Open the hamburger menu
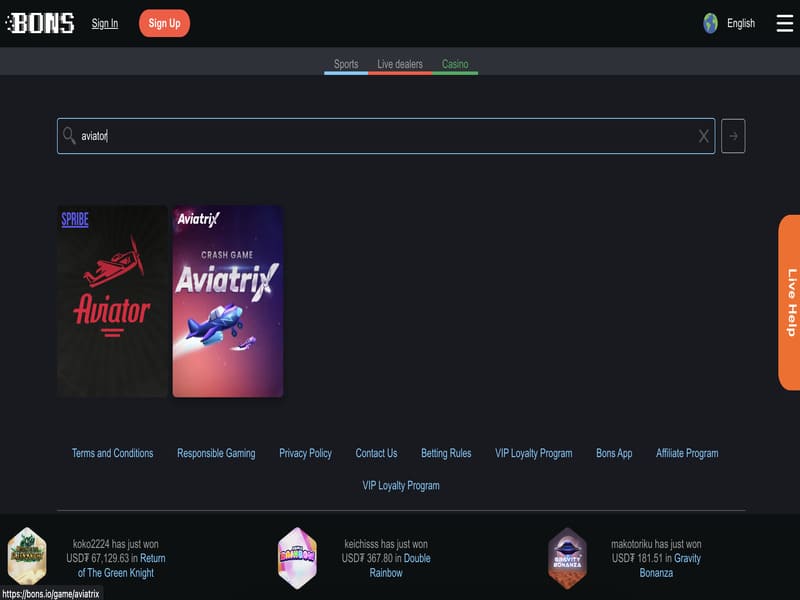 point(784,23)
